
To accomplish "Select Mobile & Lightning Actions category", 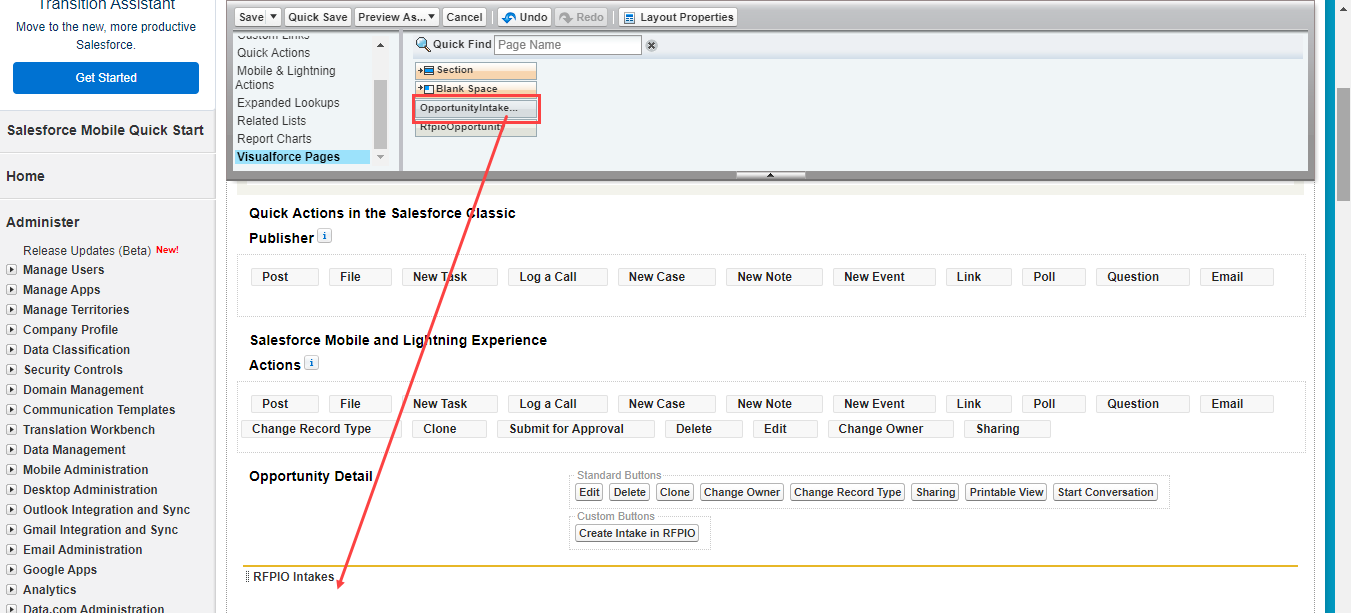I will tap(286, 78).
